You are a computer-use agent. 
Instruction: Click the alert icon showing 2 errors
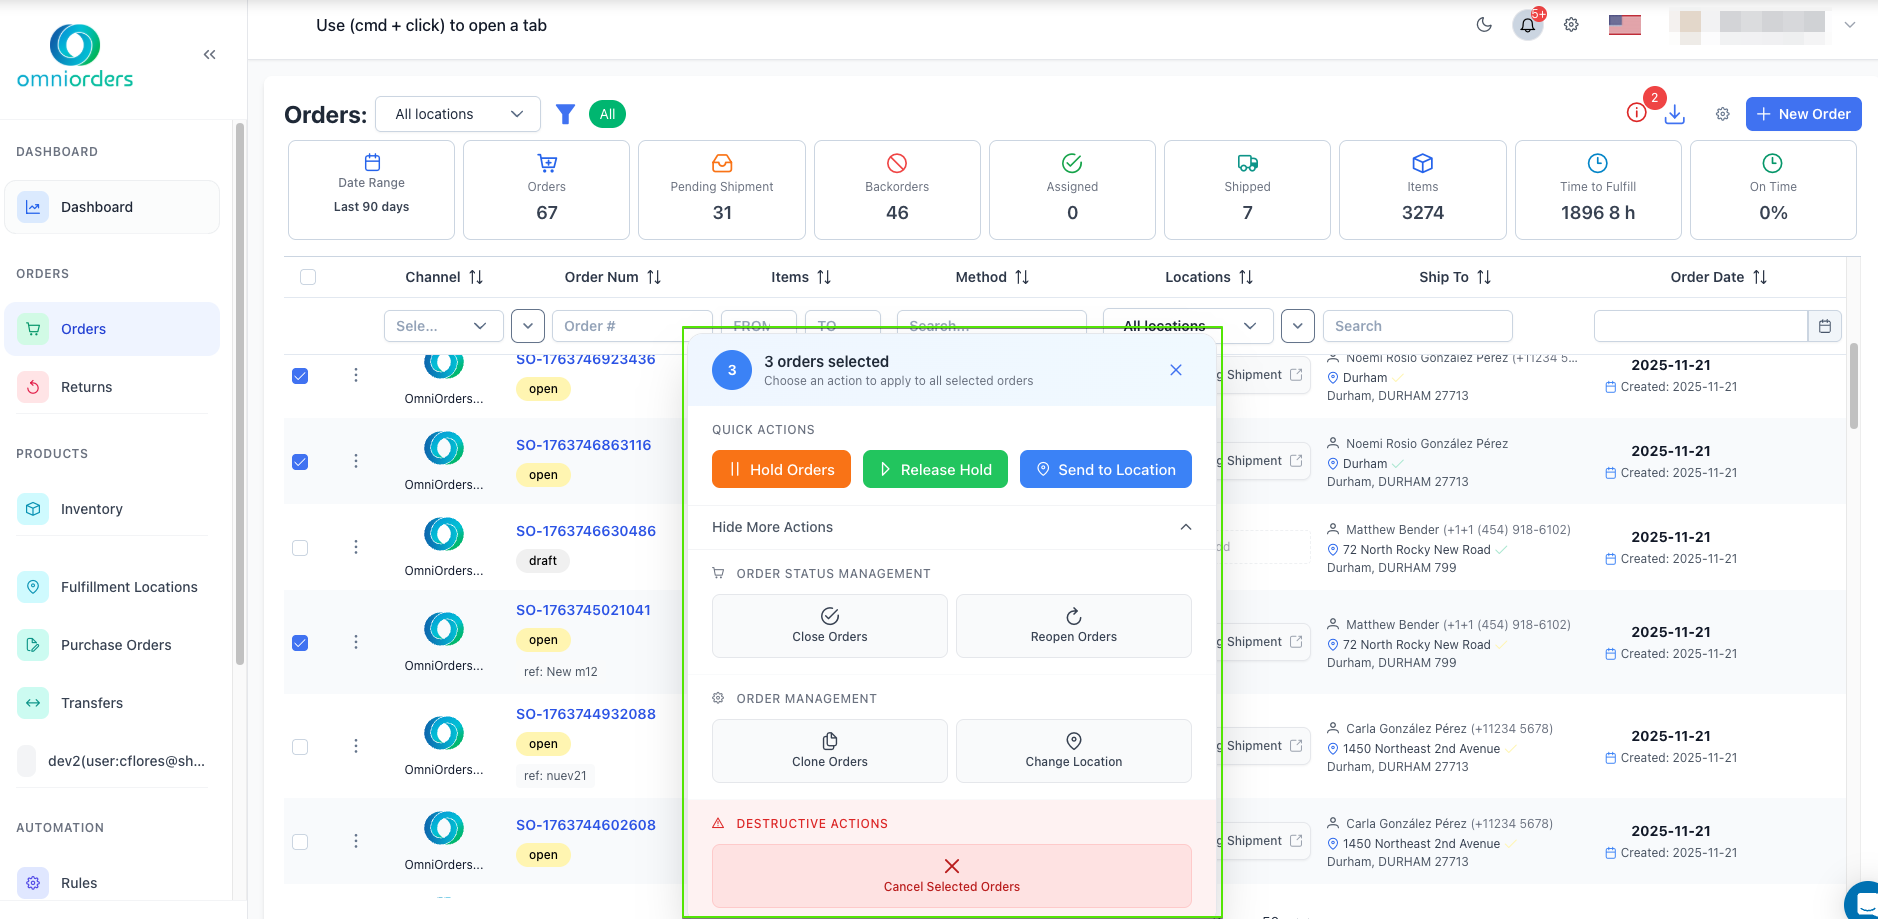[1636, 112]
